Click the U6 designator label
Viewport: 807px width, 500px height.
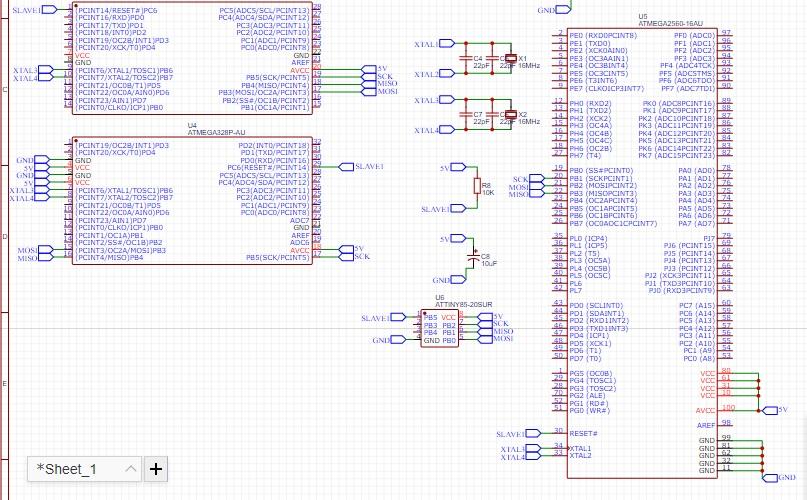point(440,298)
